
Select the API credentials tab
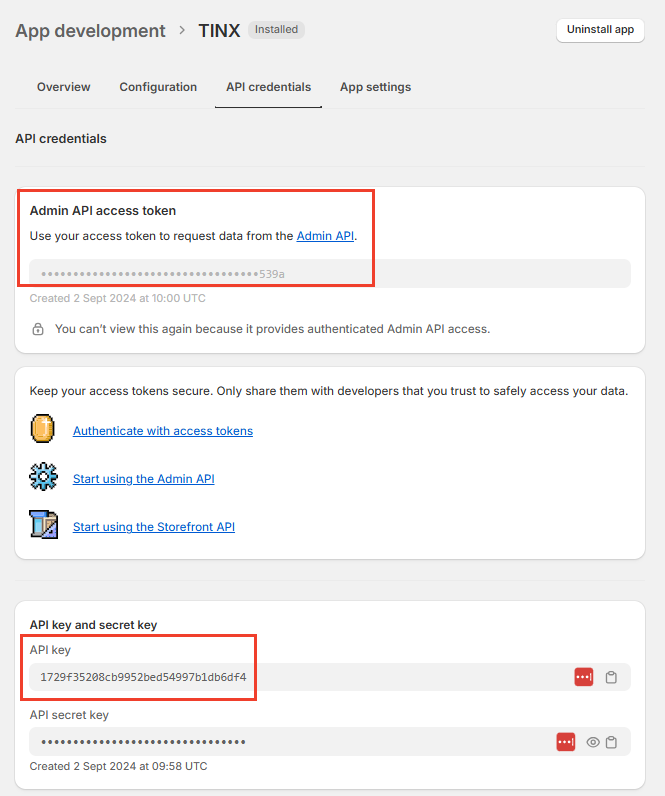point(268,87)
